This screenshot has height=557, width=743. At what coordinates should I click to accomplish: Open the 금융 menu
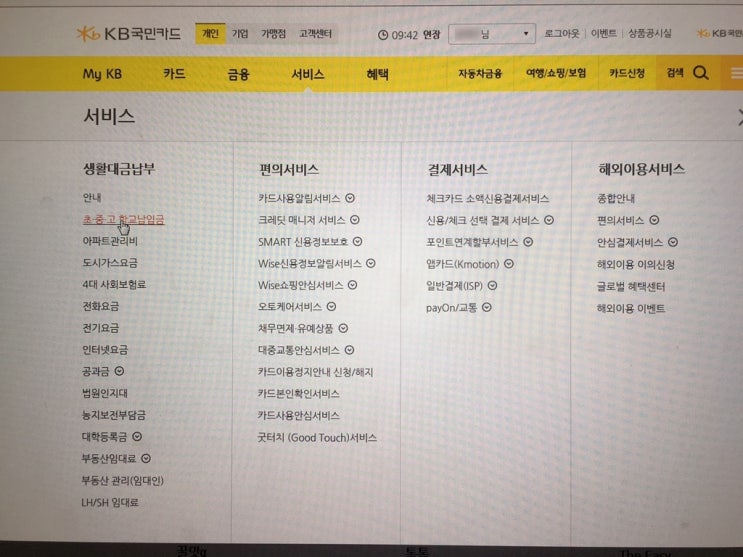pos(238,74)
